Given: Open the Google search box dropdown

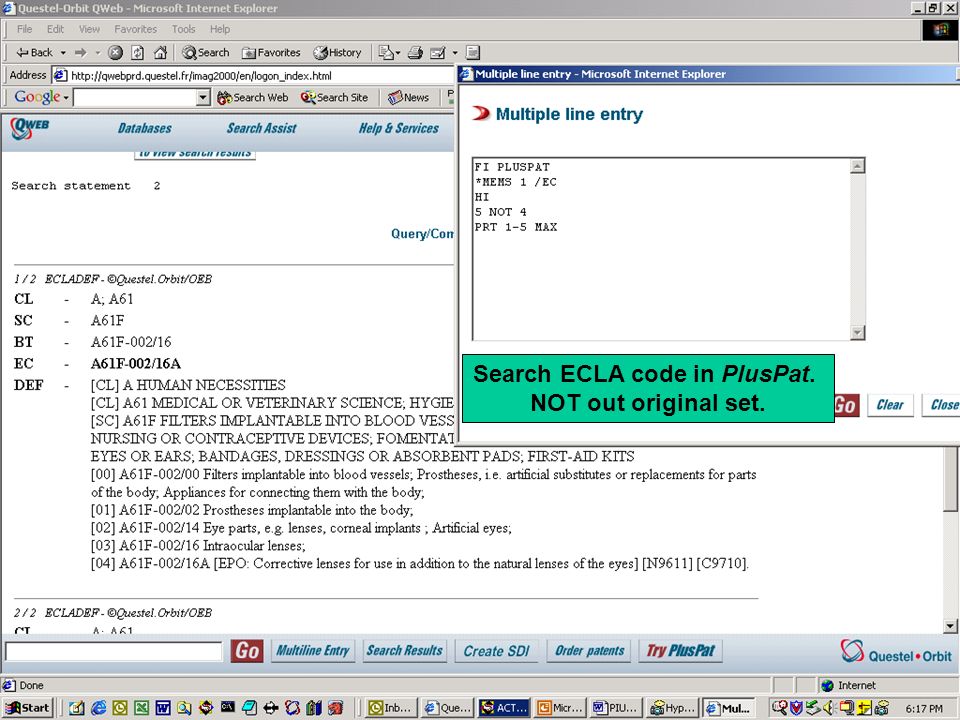Looking at the screenshot, I should 203,97.
